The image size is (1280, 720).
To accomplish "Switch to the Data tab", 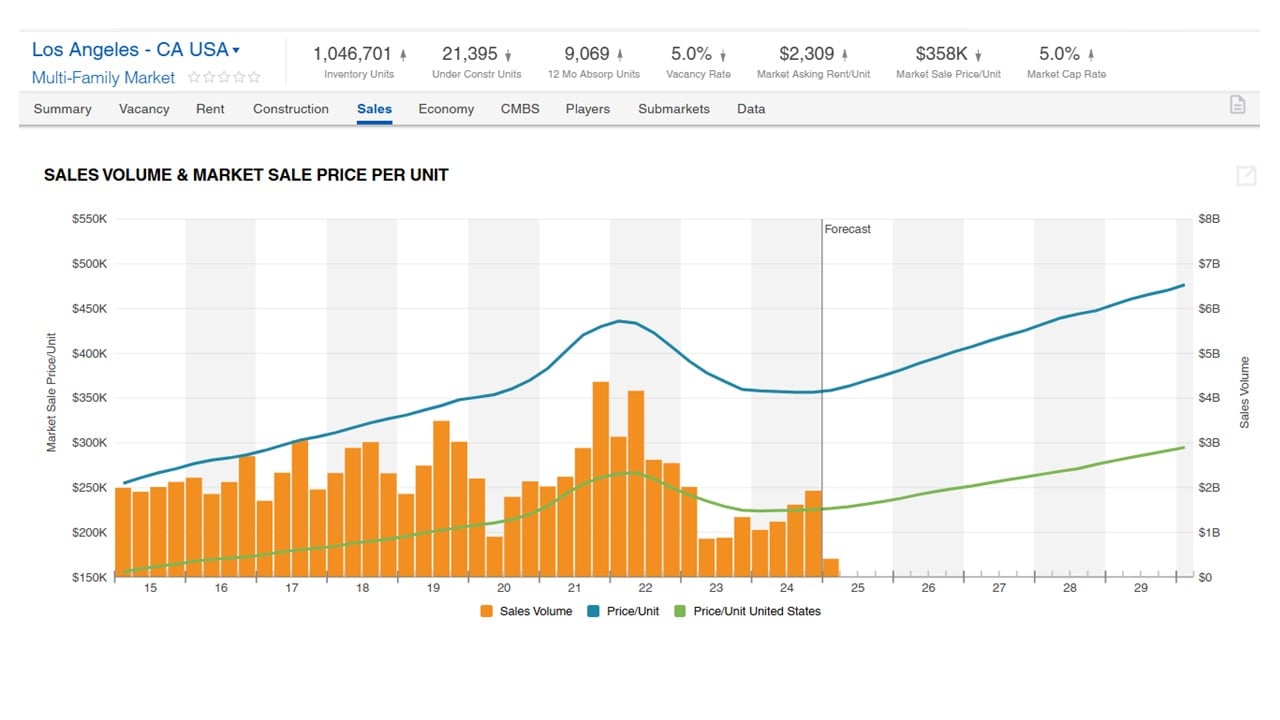I will (751, 109).
